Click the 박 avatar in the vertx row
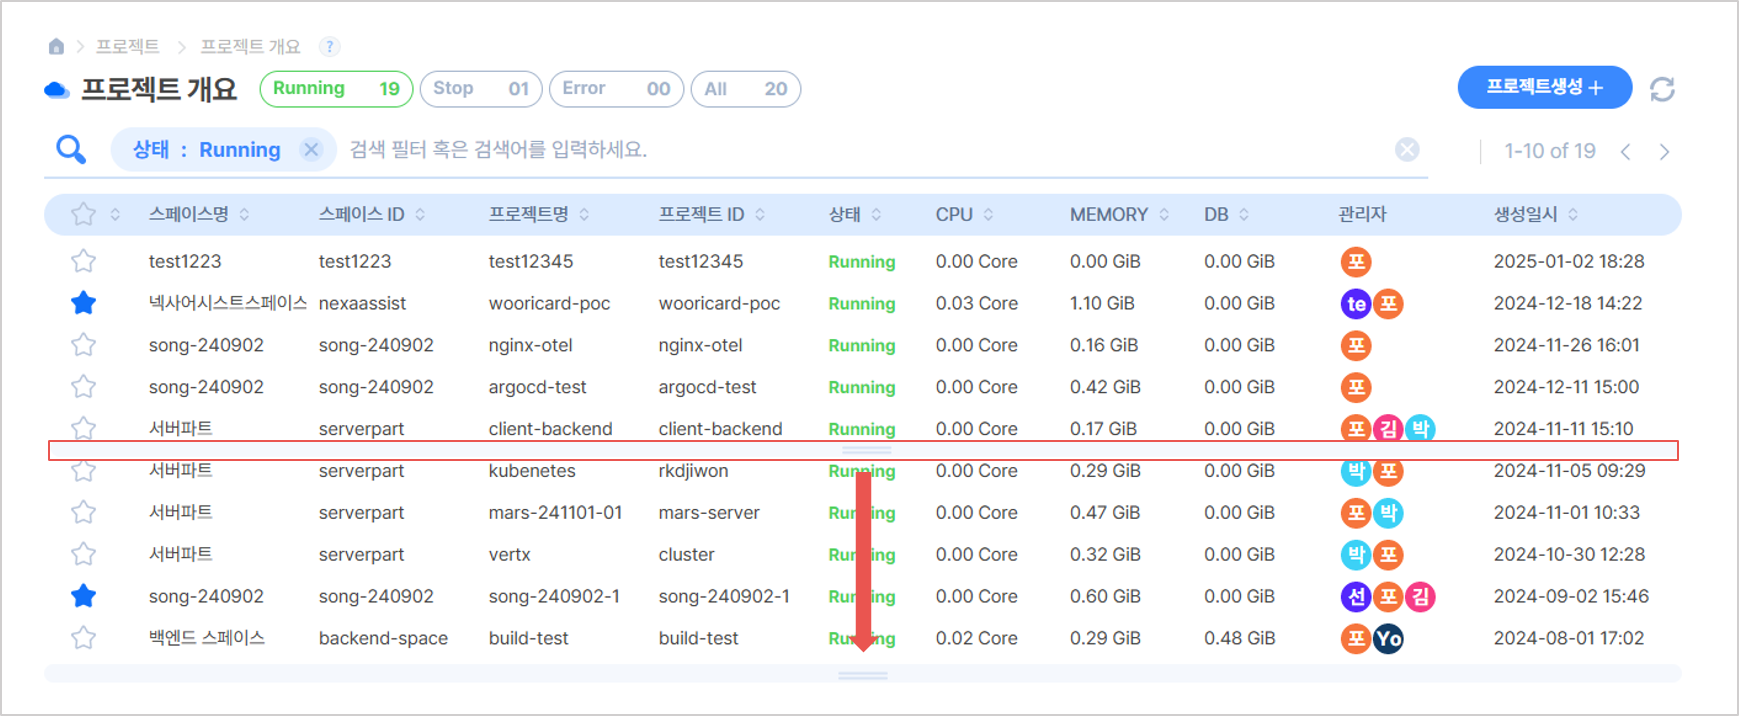Viewport: 1739px width, 716px height. pos(1356,555)
